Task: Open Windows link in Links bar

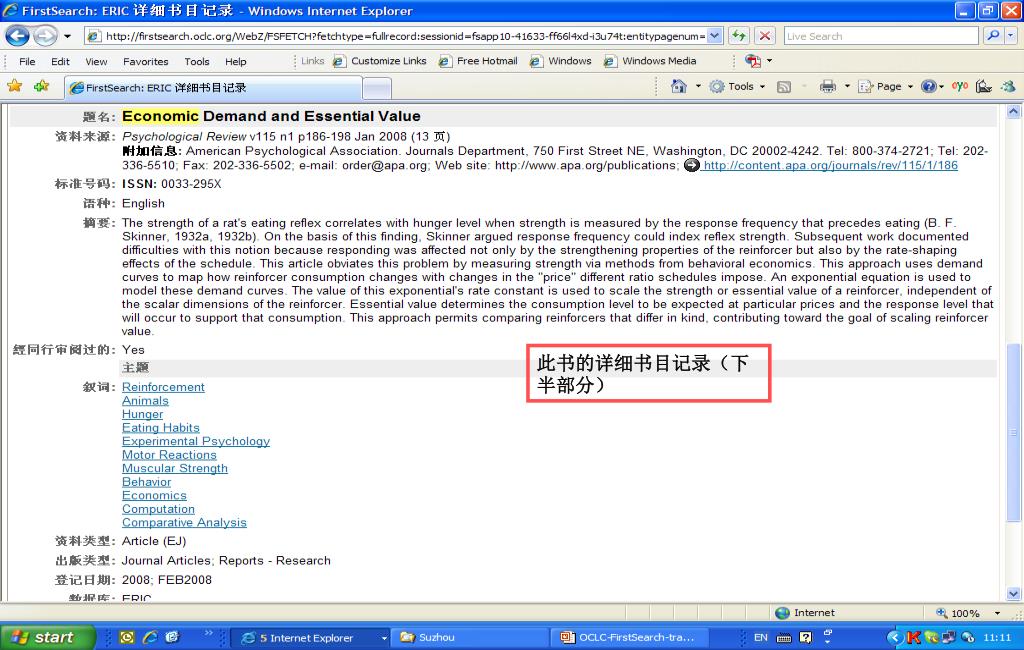Action: tap(560, 61)
